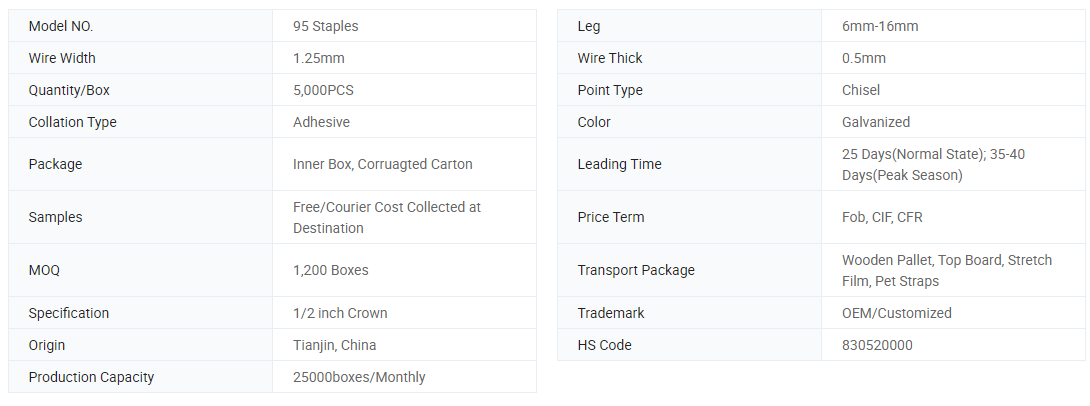Click the Model NO. label cell
Screen dimensions: 1090x406
click(x=140, y=26)
